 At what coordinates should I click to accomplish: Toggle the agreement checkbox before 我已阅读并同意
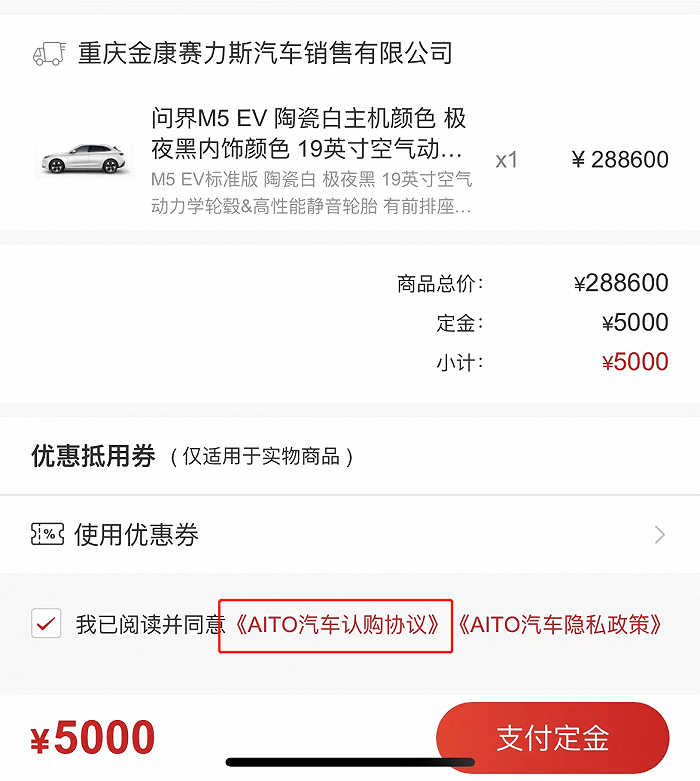coord(46,624)
